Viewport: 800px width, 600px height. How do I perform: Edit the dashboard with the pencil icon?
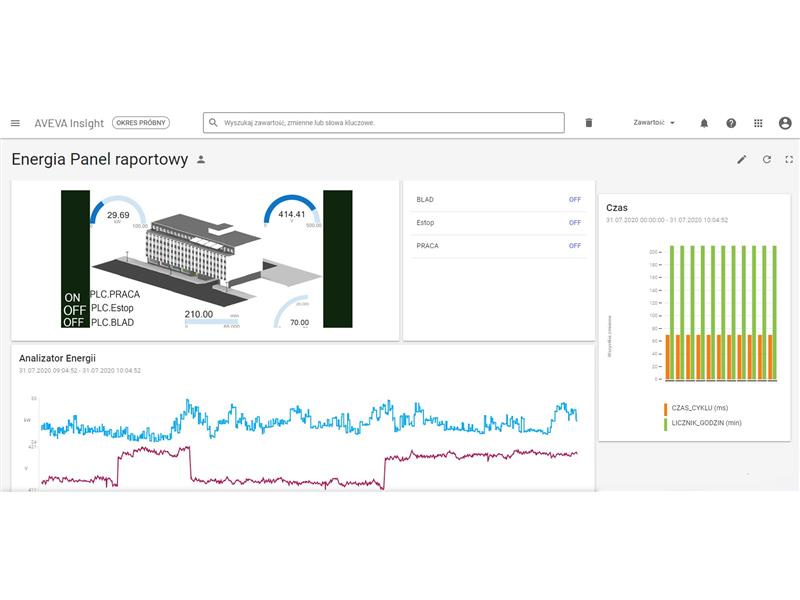click(742, 160)
